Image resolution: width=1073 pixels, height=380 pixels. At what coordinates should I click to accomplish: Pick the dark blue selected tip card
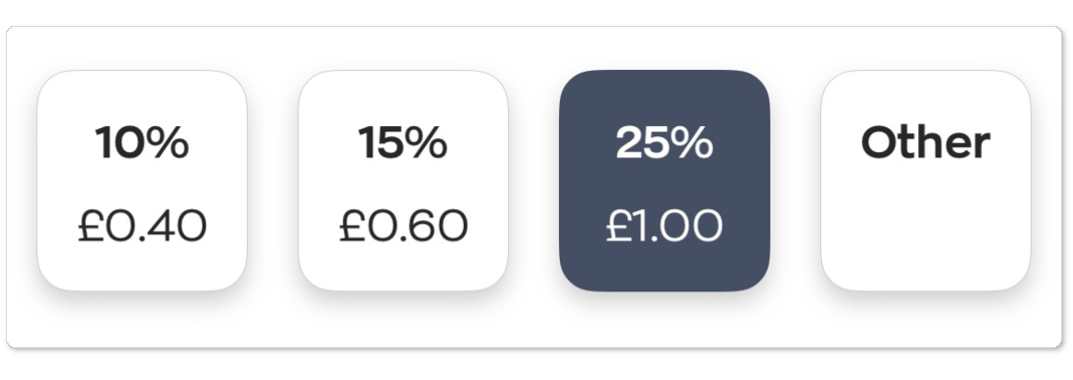664,181
